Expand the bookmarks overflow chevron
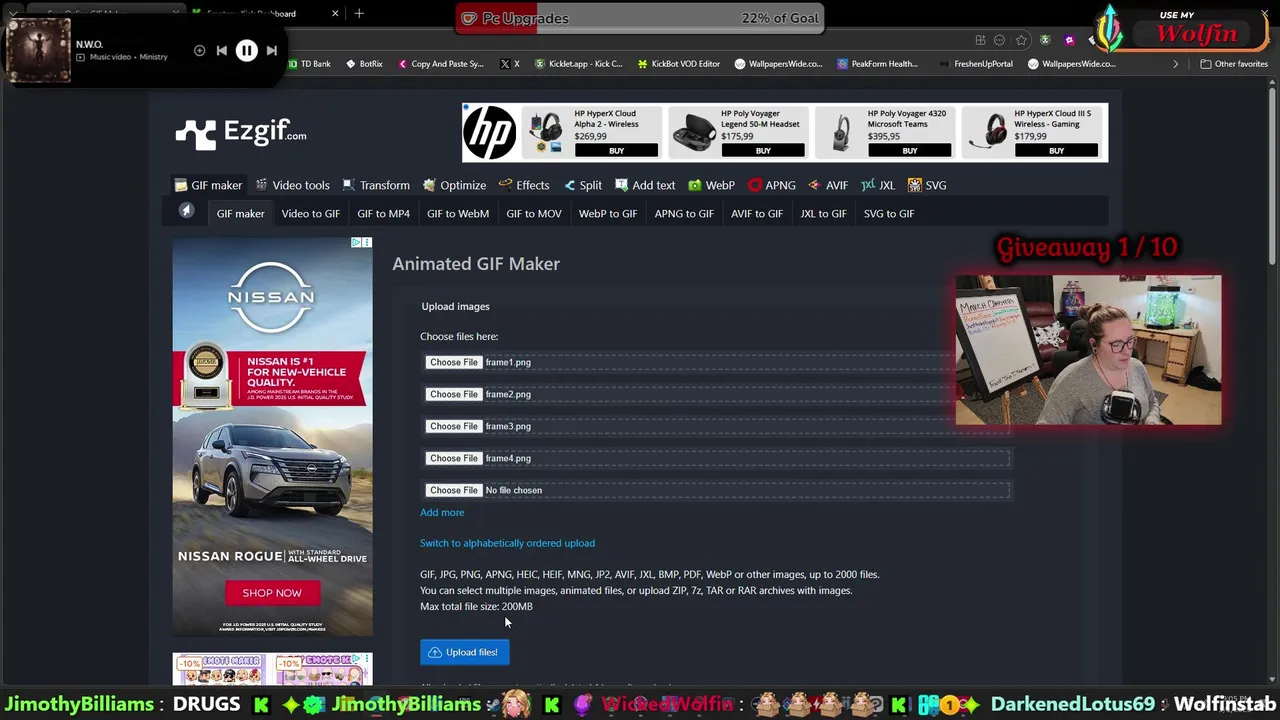The width and height of the screenshot is (1280, 720). tap(1175, 64)
